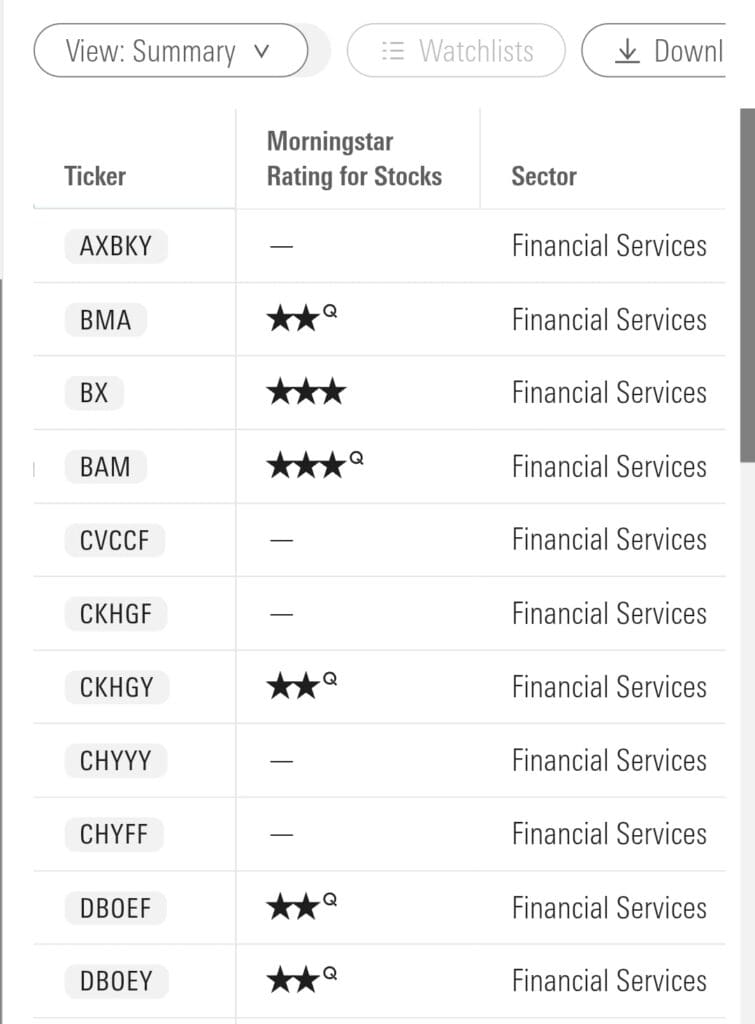
Task: Select the BX ticker badge
Action: tap(94, 393)
